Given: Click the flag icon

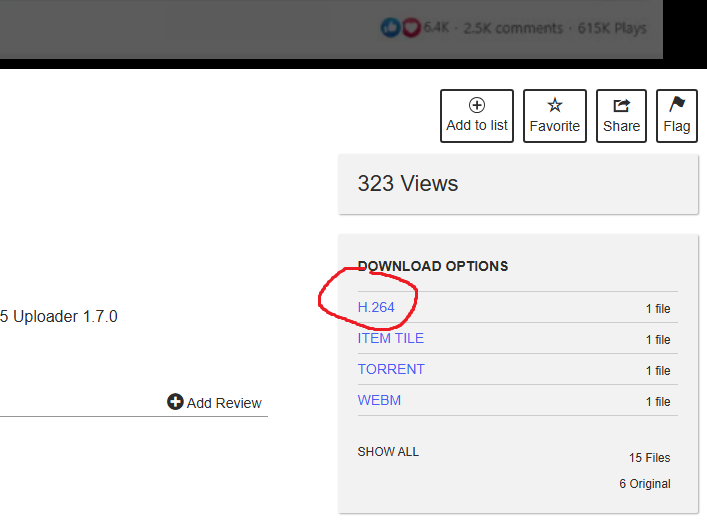Looking at the screenshot, I should point(677,104).
